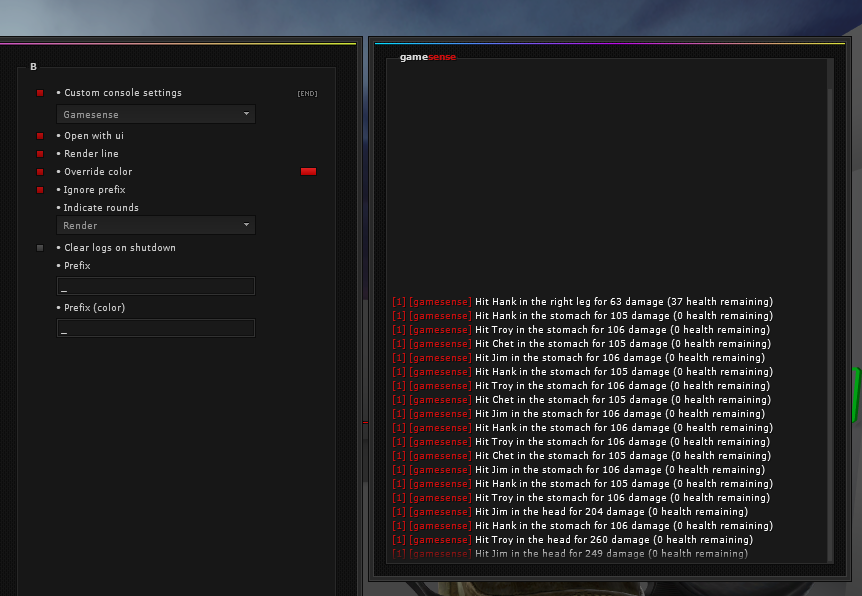Screen dimensions: 862x596
Task: Uncheck the Override color checkbox
Action: 40,172
